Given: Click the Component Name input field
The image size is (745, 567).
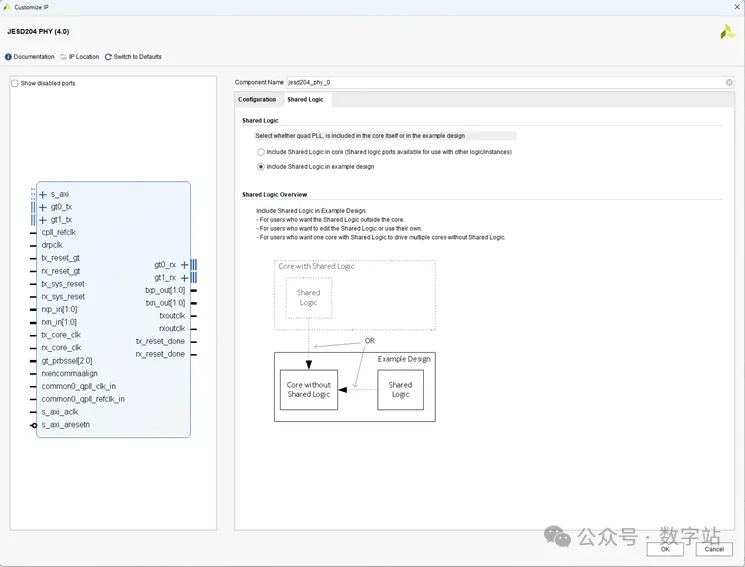Looking at the screenshot, I should pos(505,82).
